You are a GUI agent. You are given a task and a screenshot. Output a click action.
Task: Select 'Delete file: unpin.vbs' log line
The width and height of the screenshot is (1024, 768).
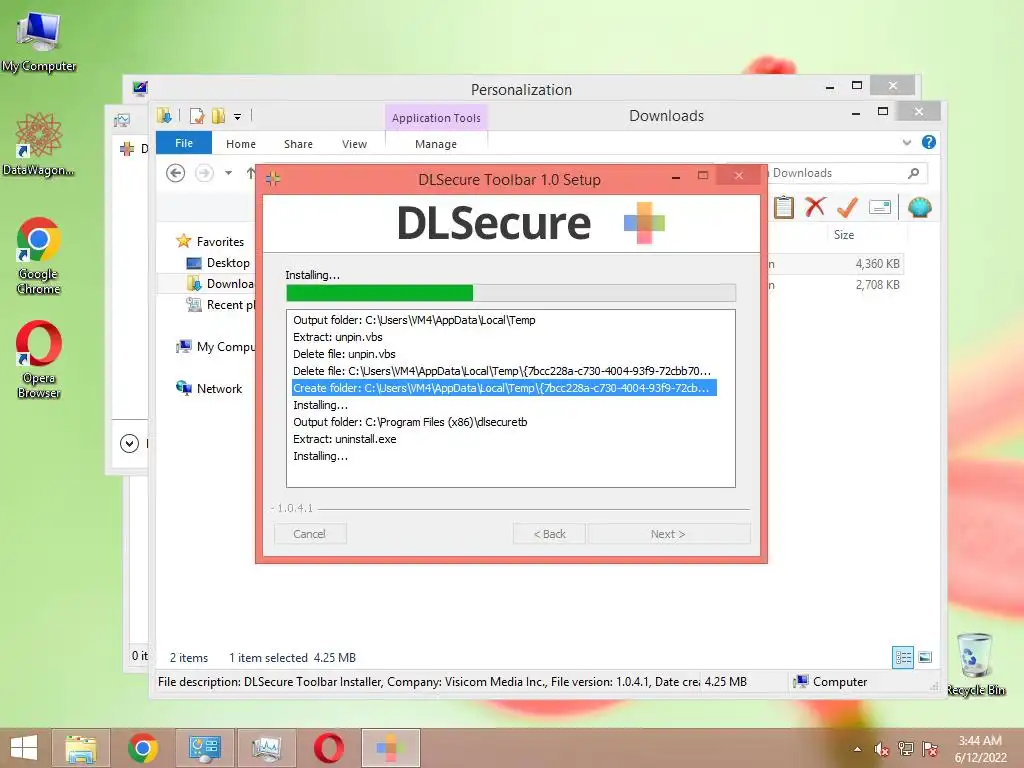coord(344,354)
